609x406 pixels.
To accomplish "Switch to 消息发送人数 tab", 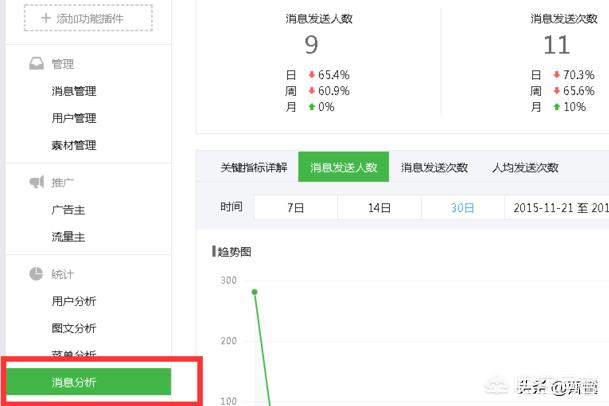I will coord(344,167).
